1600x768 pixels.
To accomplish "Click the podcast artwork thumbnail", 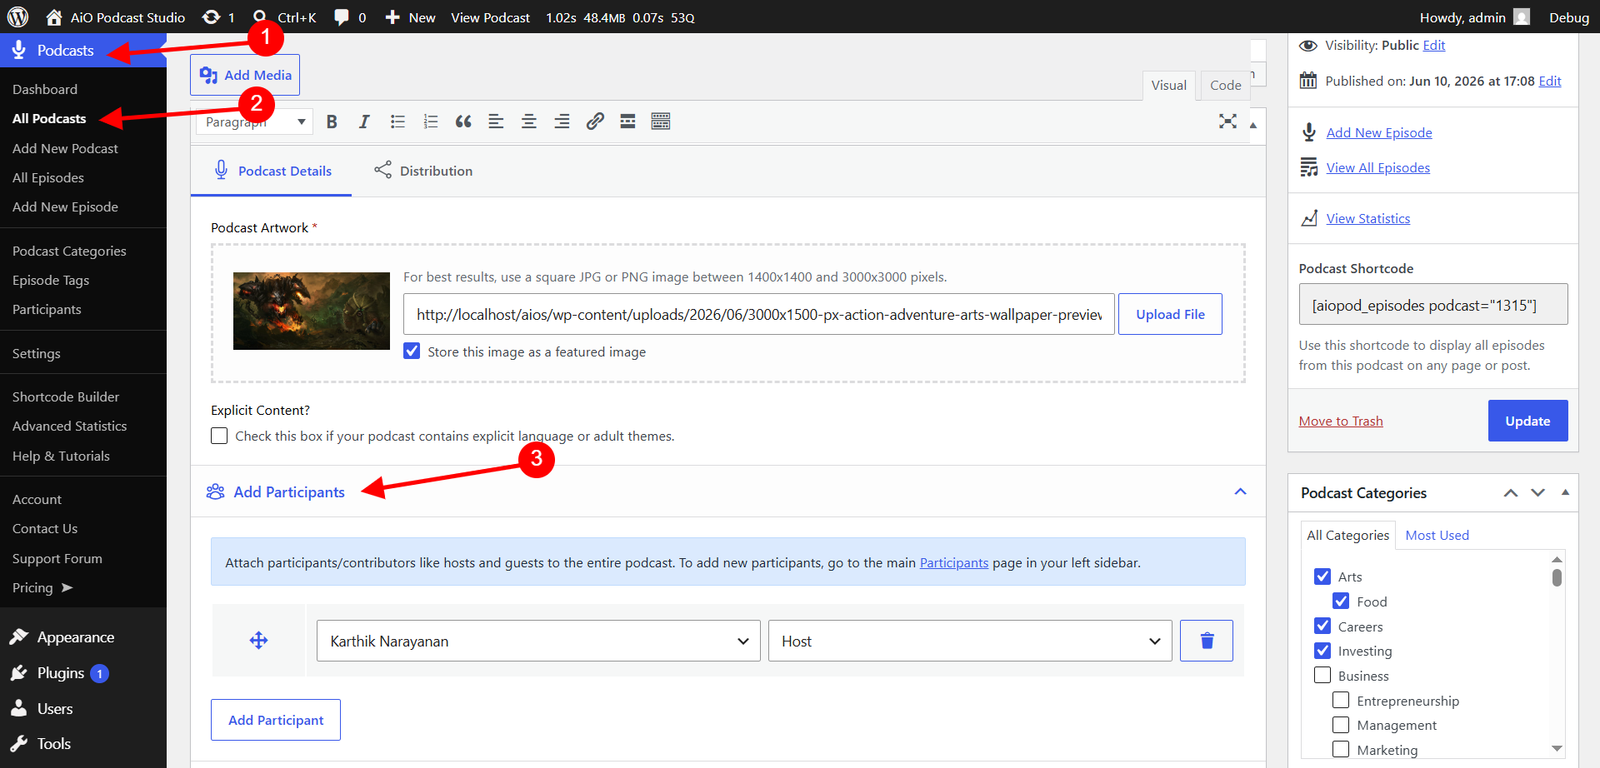I will click(x=311, y=311).
